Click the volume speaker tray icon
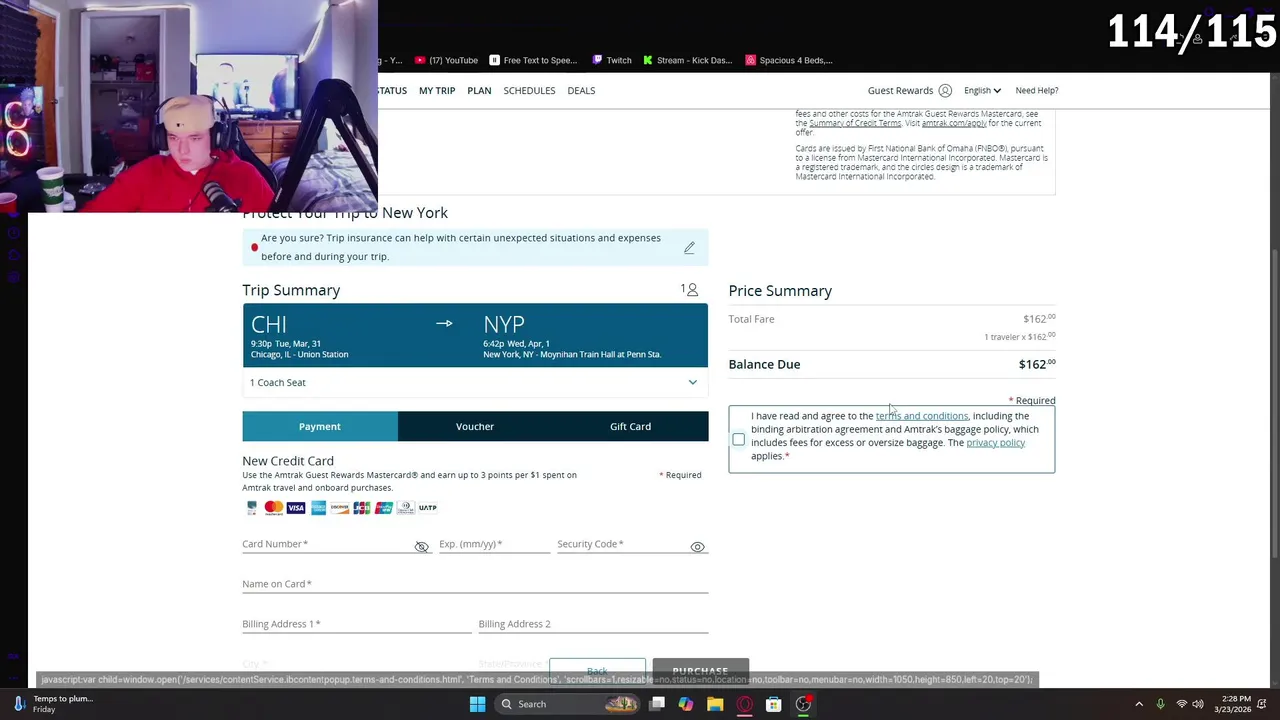This screenshot has height=720, width=1280. click(1198, 704)
